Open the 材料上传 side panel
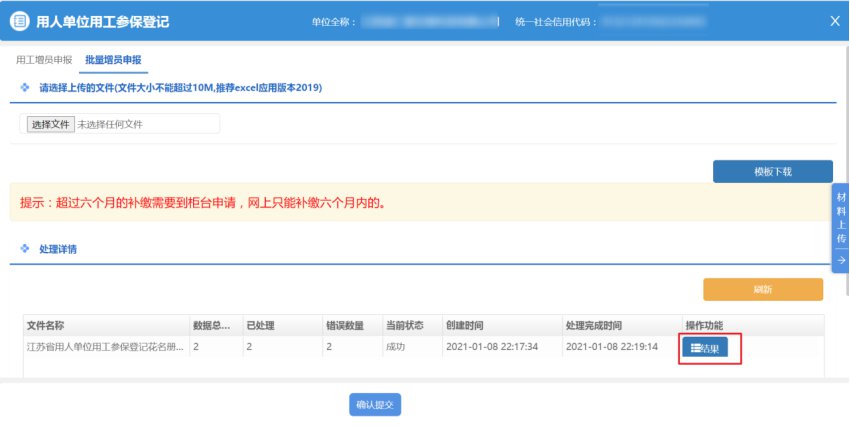The width and height of the screenshot is (850, 426). click(x=840, y=220)
